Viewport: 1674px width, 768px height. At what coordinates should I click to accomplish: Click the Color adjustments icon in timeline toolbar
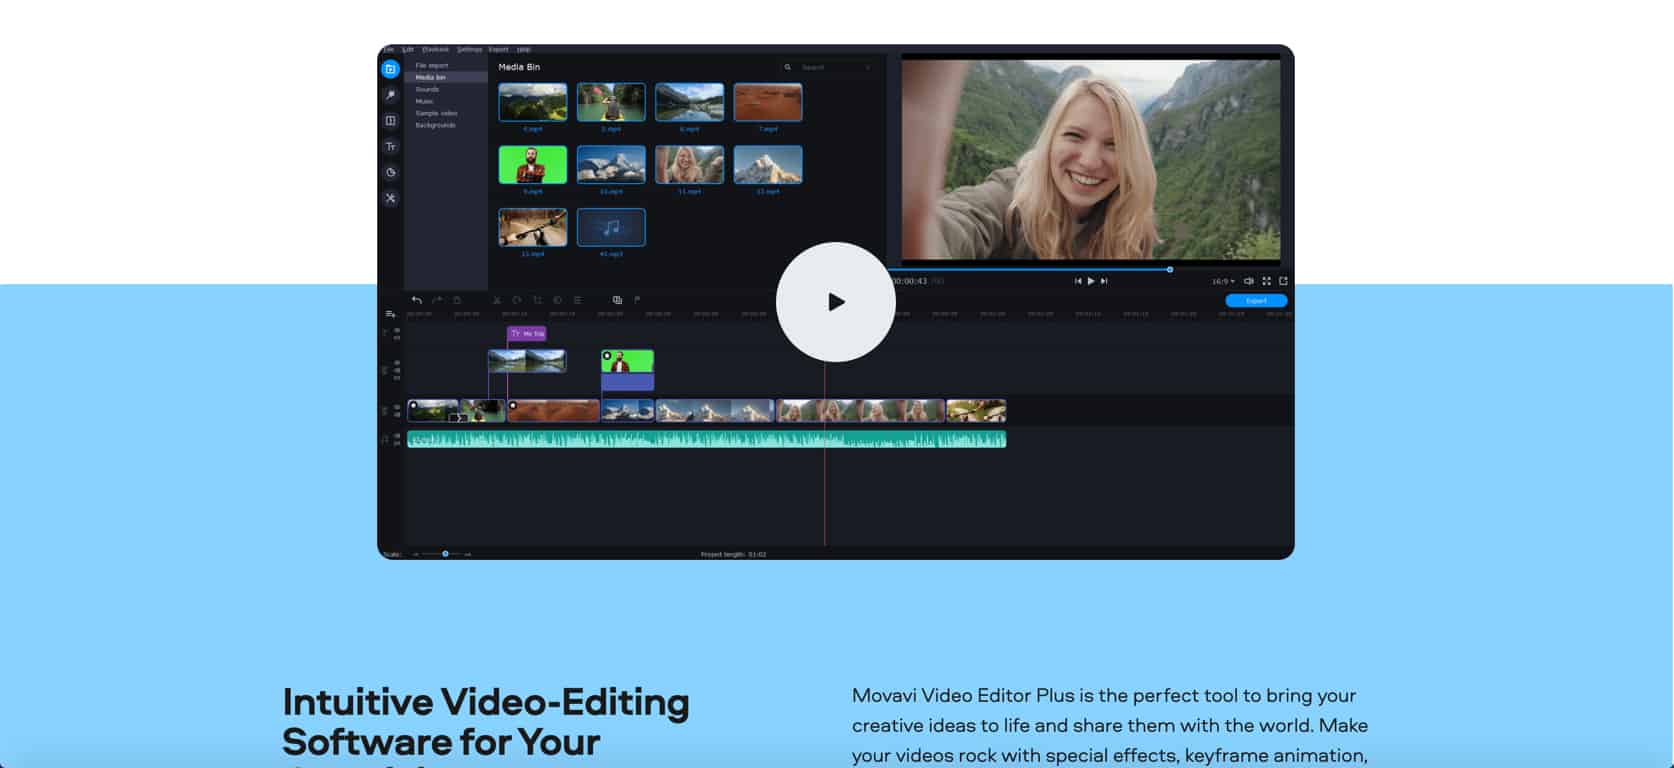[x=557, y=300]
